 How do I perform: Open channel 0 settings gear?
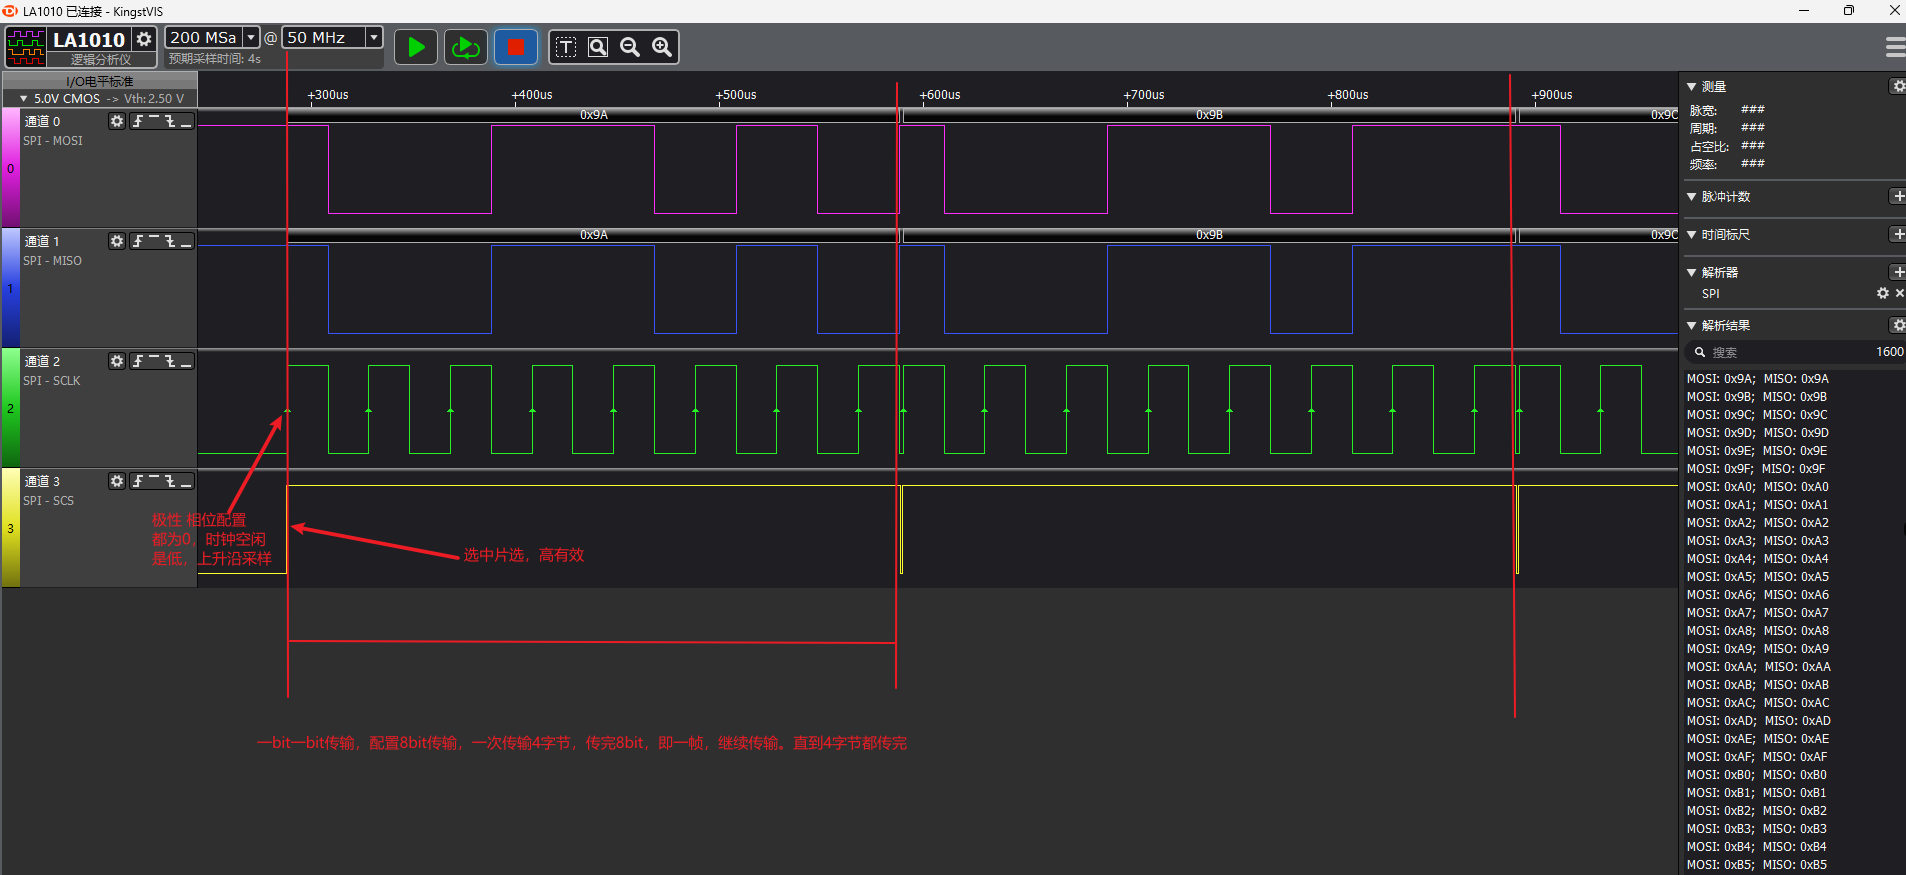[x=117, y=121]
